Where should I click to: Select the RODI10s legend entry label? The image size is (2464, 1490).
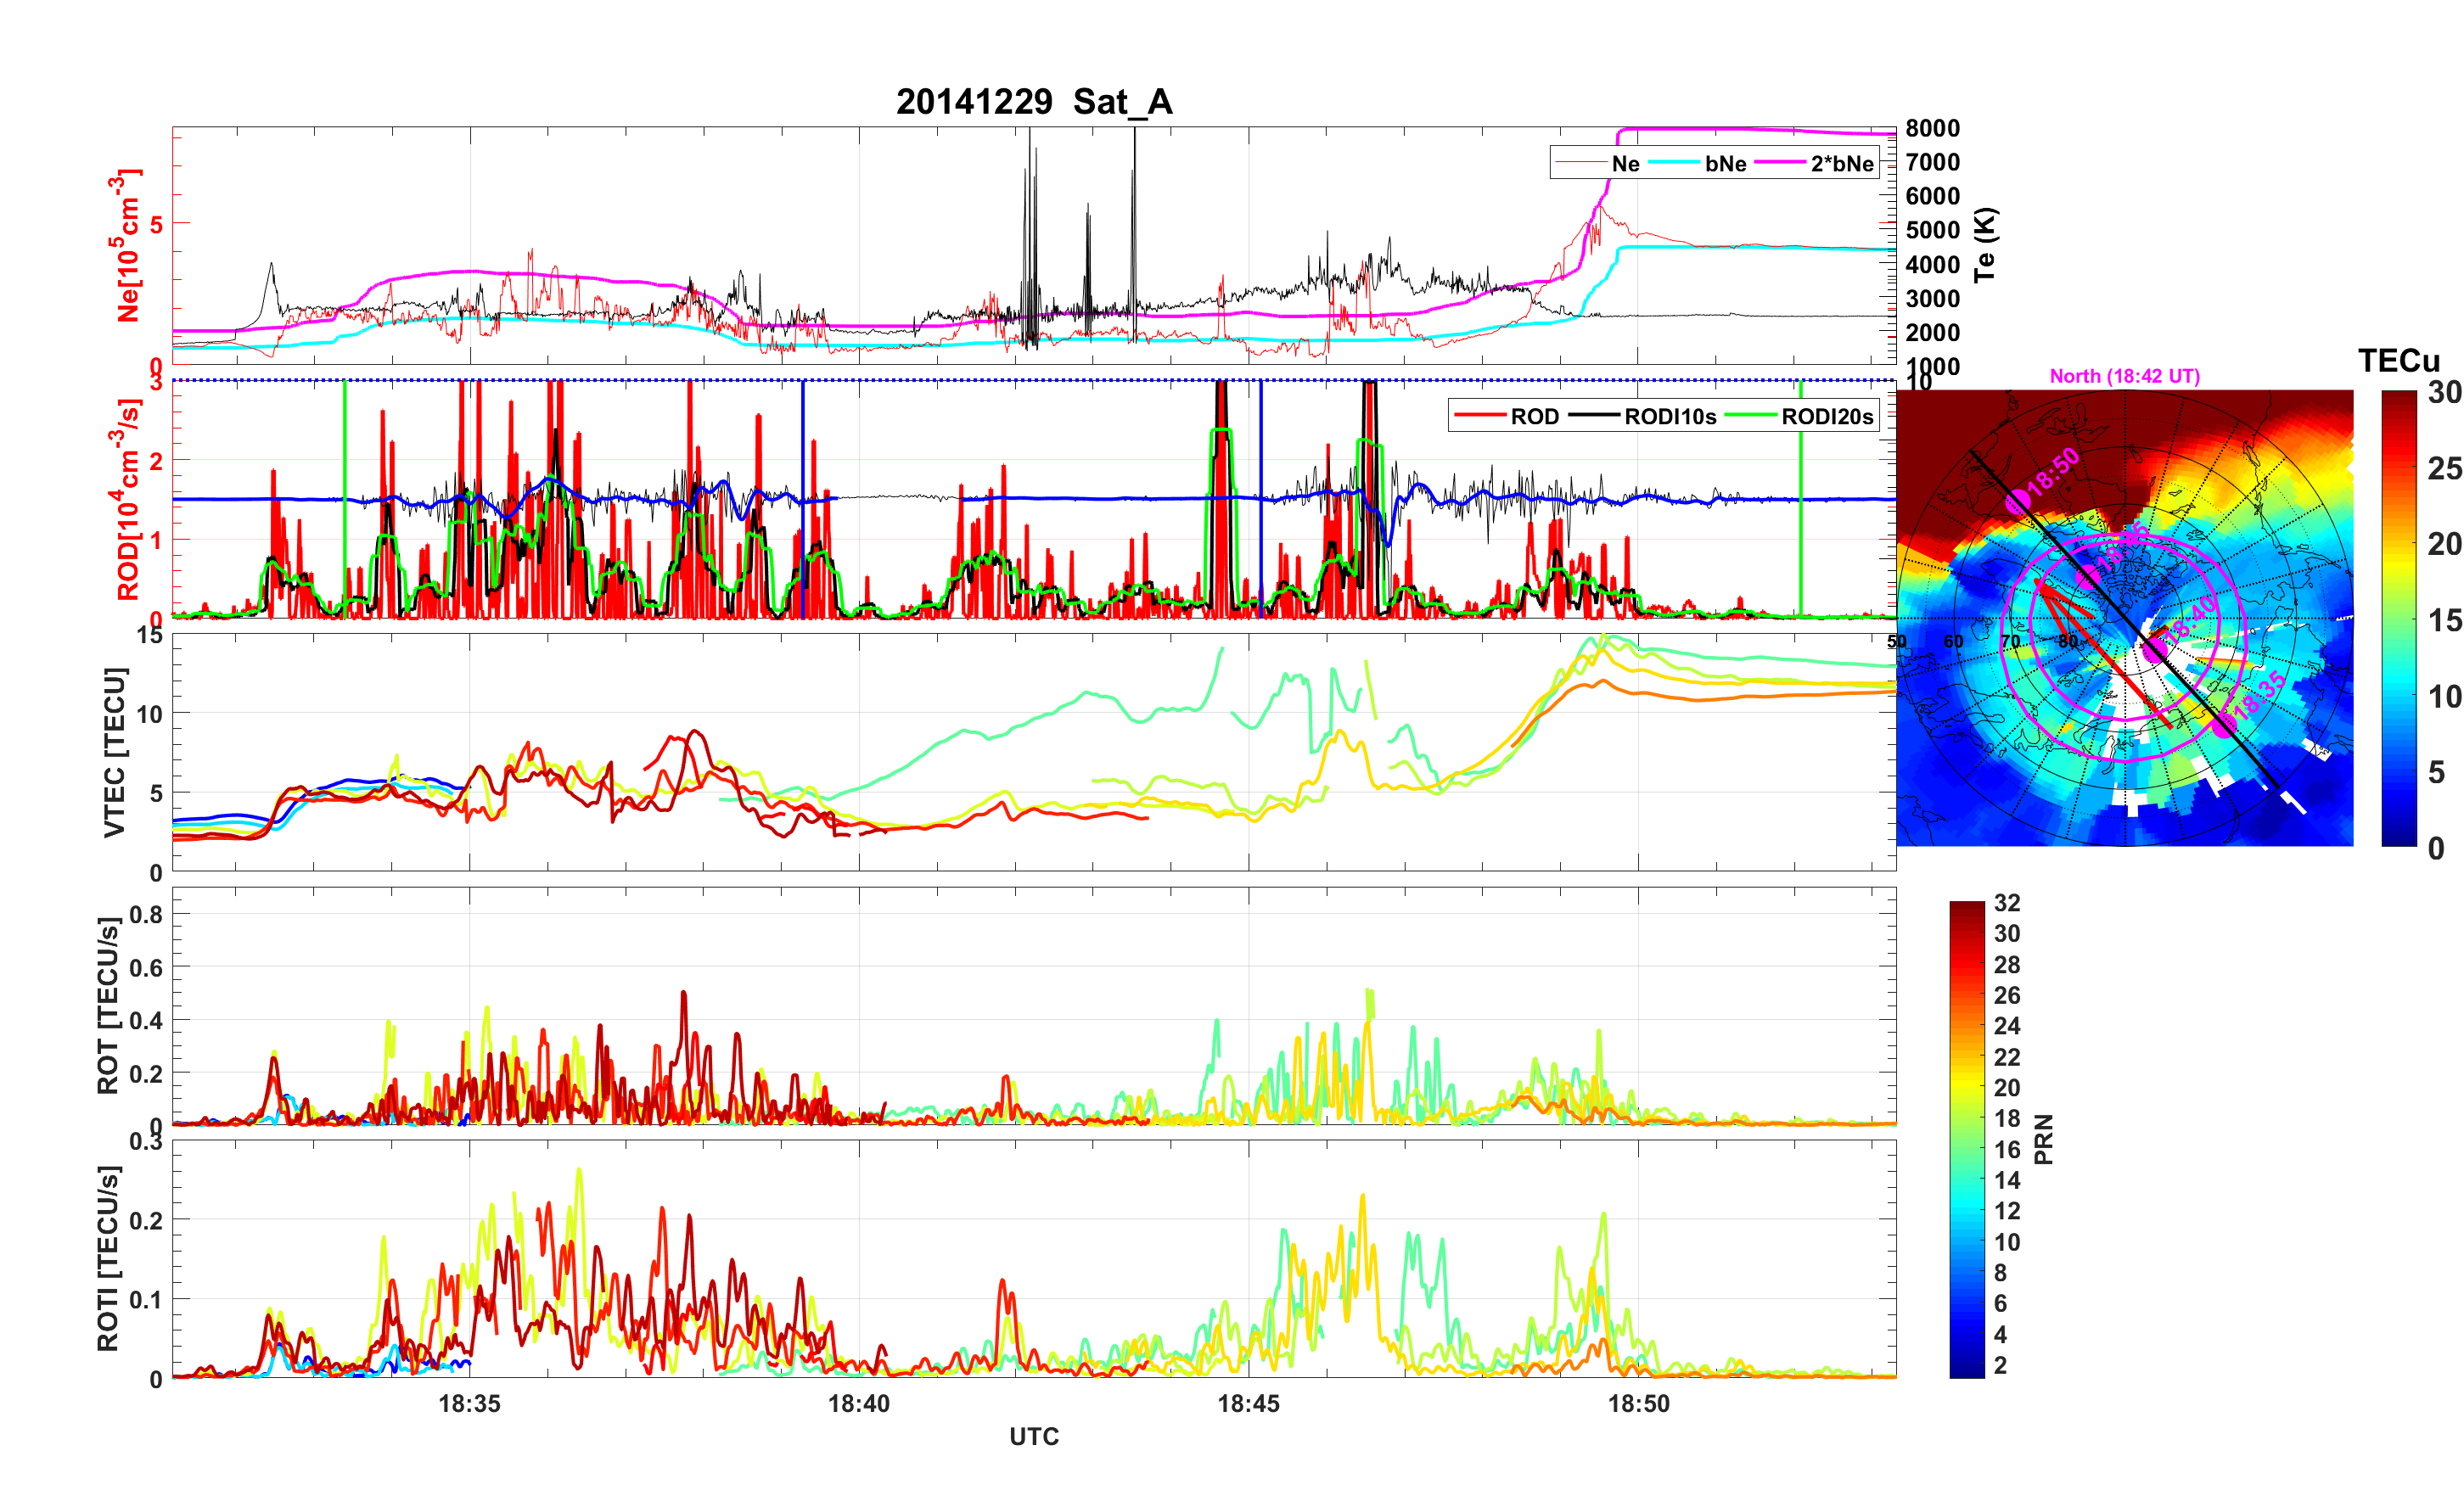click(1670, 417)
